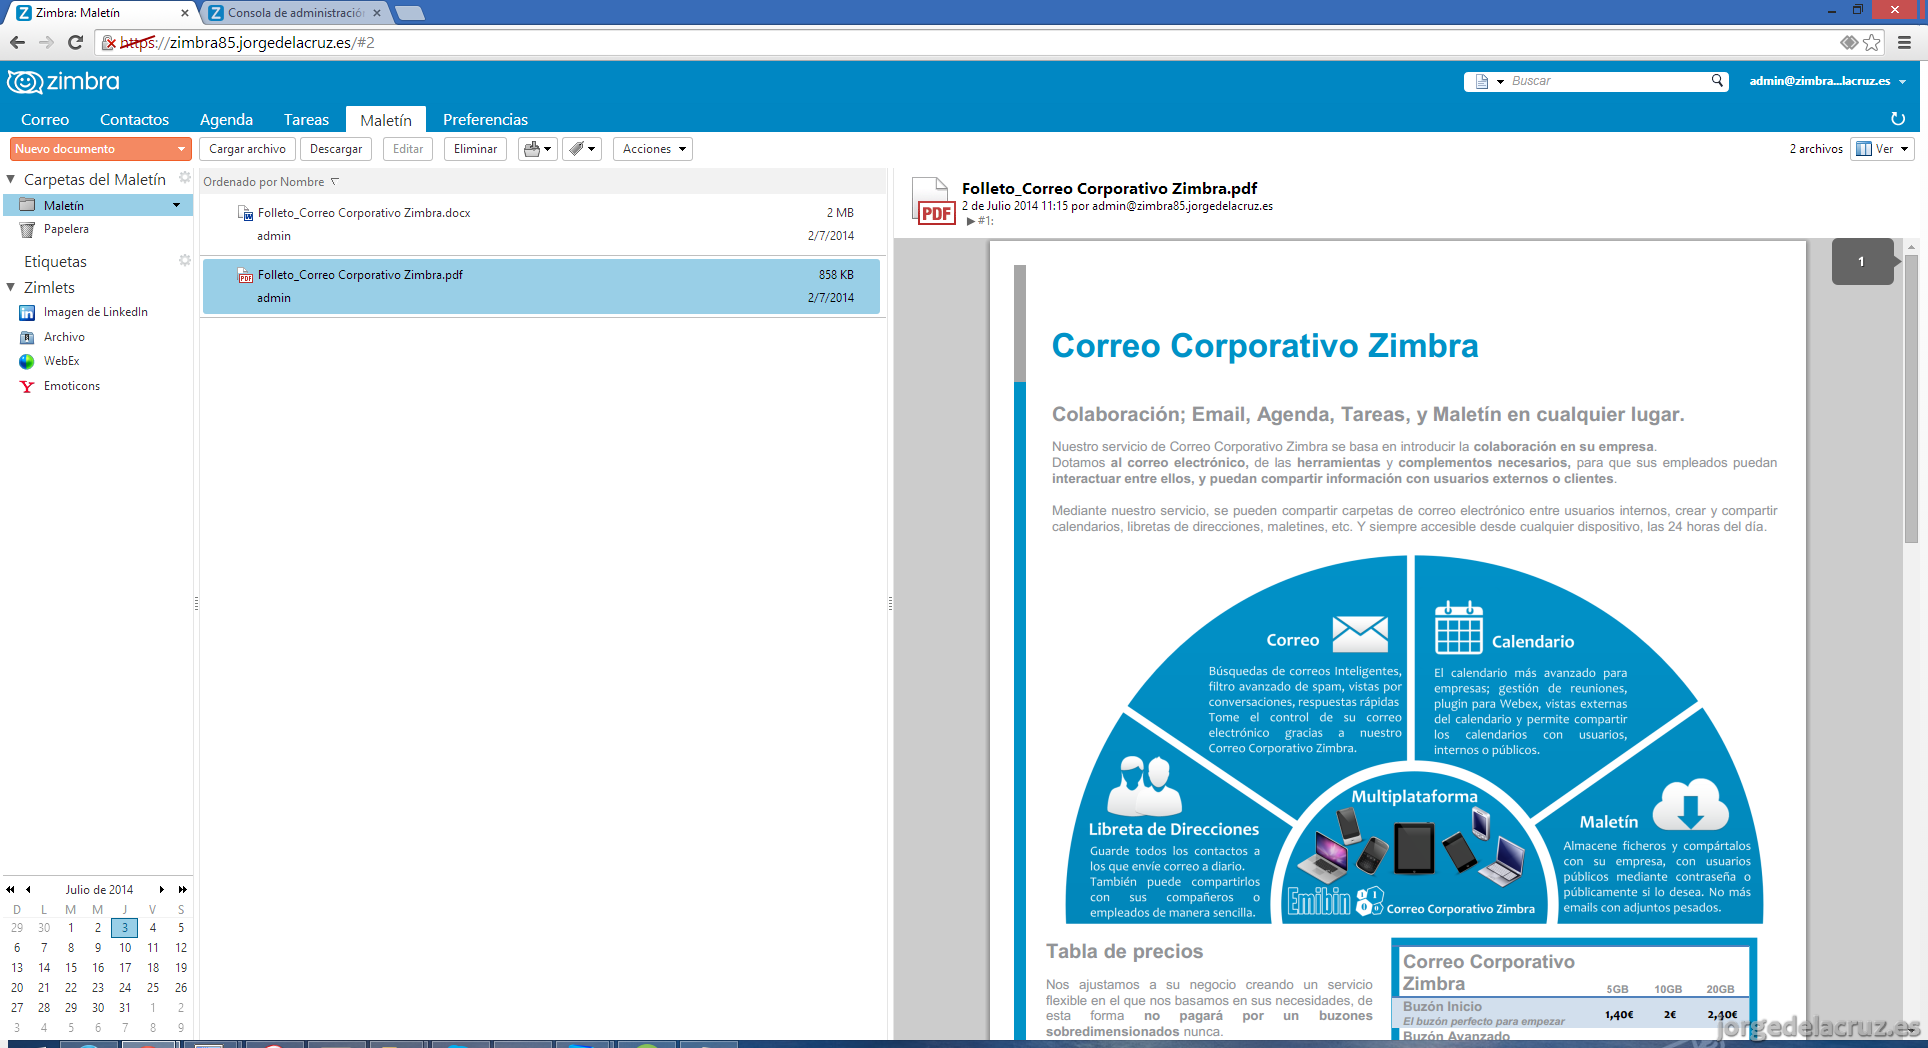Toggle sort order on Ordenado por Nombre
This screenshot has width=1928, height=1048.
[x=335, y=182]
